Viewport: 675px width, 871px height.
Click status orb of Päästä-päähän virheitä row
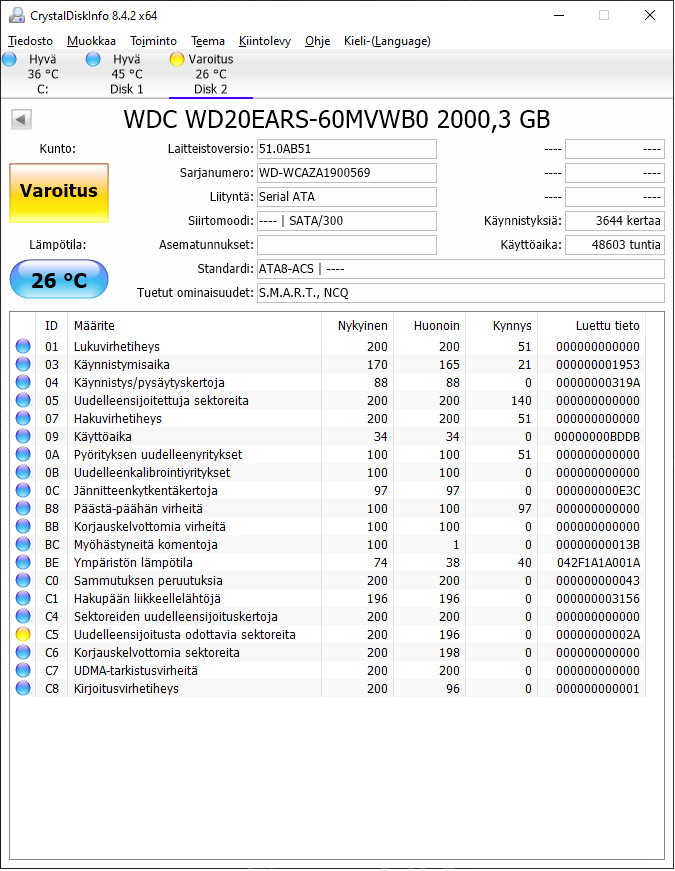point(23,508)
